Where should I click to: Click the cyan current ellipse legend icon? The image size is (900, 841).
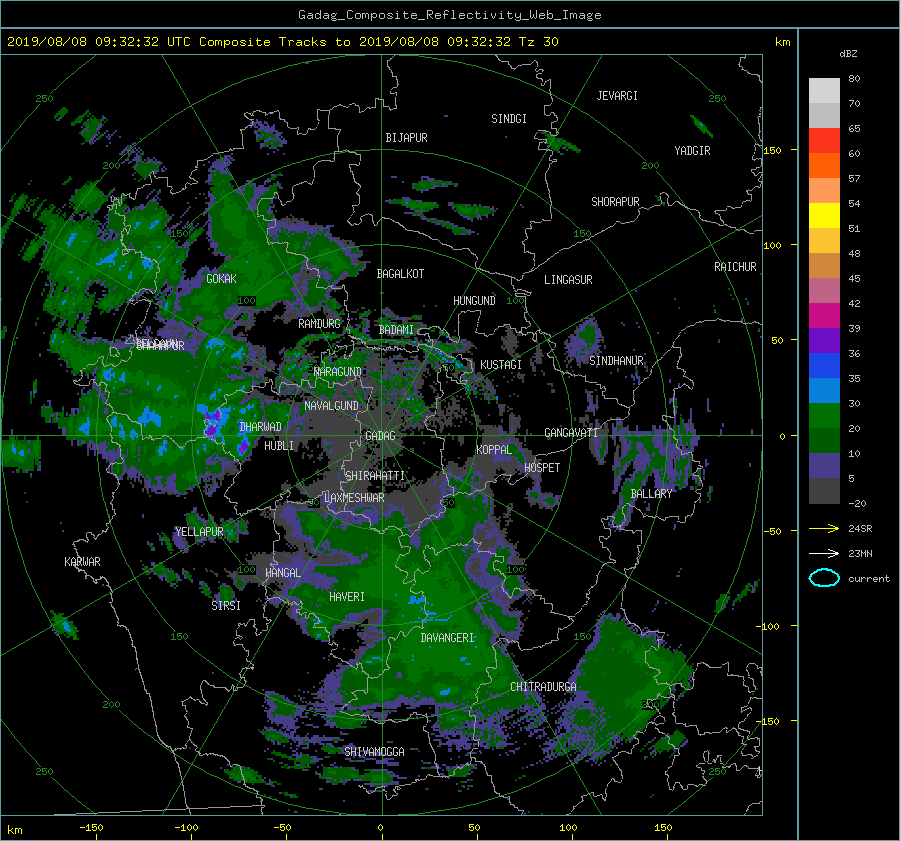pyautogui.click(x=824, y=578)
